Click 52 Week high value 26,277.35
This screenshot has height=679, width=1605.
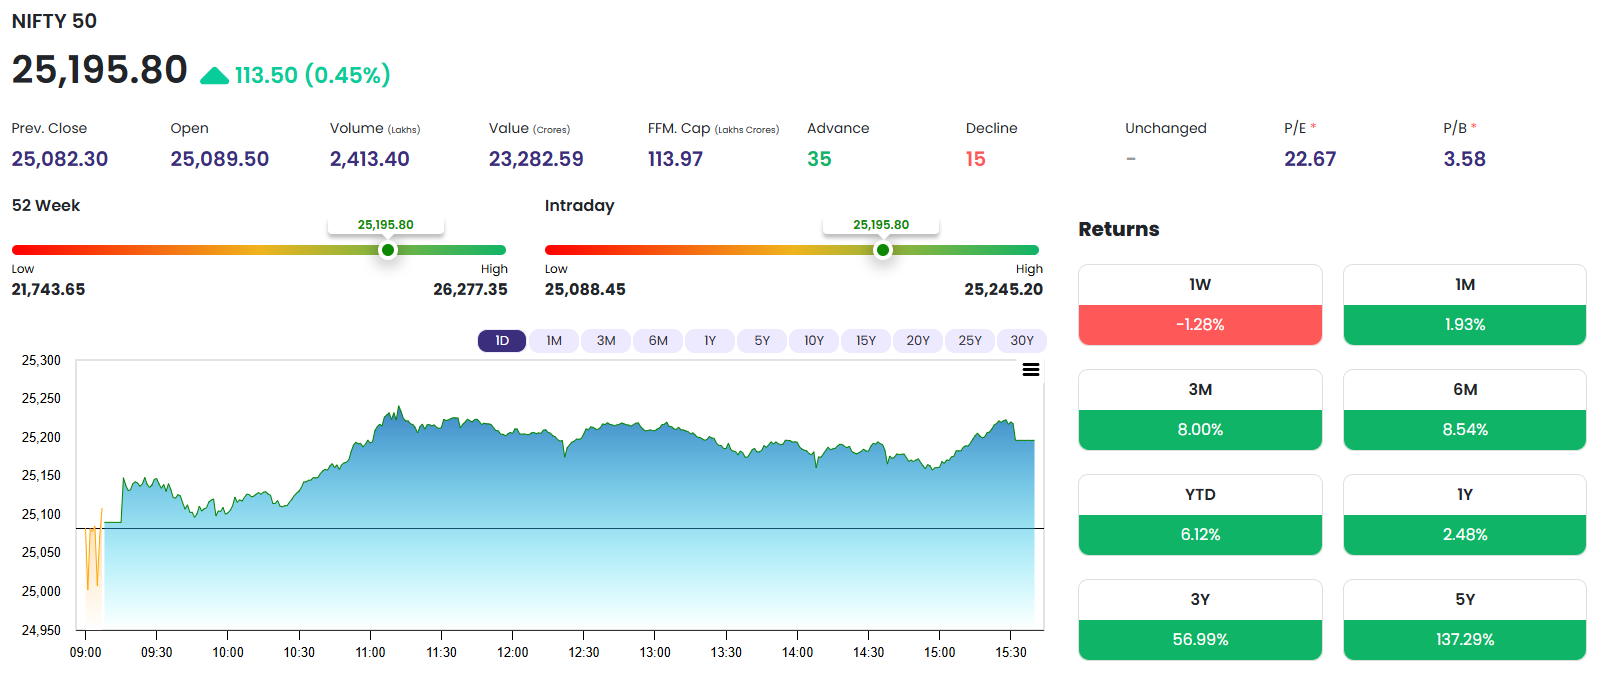coord(470,289)
